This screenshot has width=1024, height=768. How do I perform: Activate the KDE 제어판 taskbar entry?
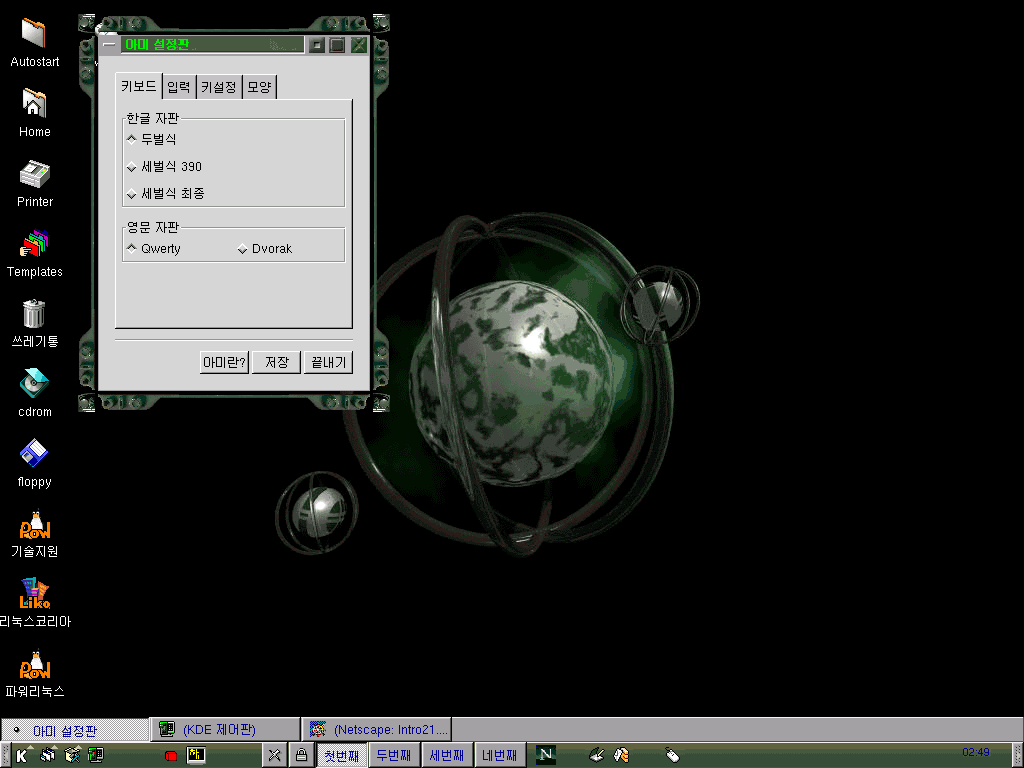point(224,730)
